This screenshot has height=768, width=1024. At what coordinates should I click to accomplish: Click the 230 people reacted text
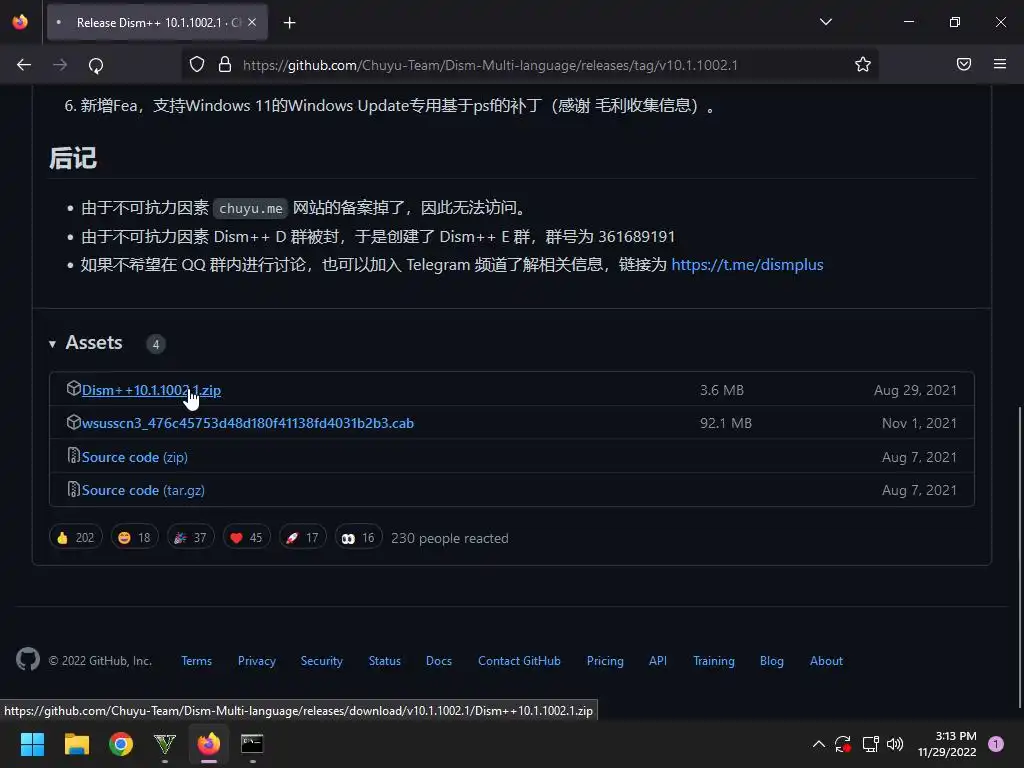(449, 538)
